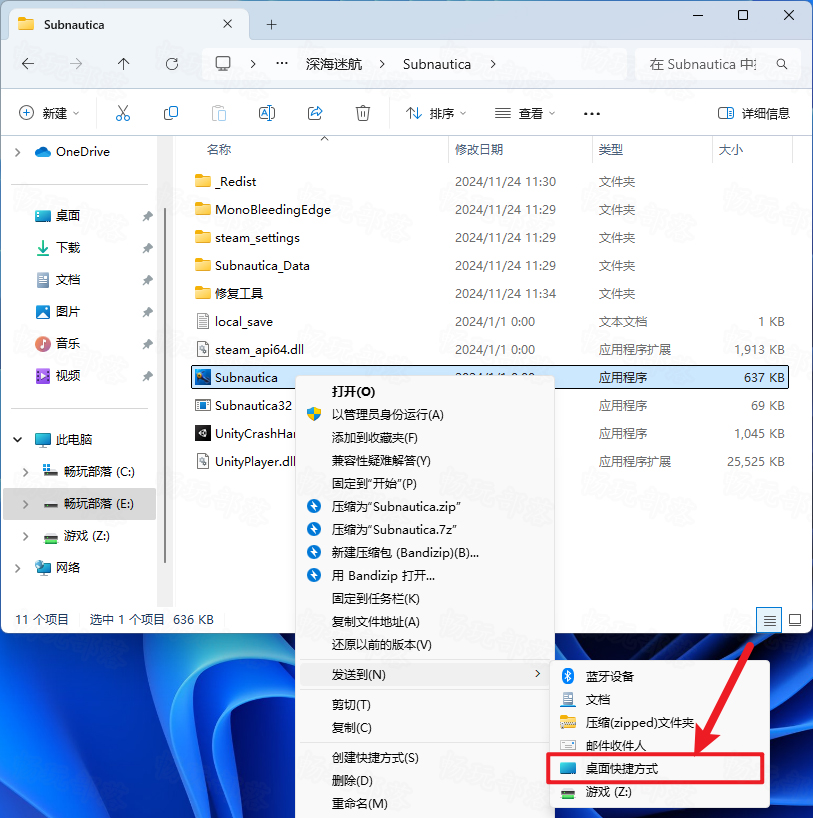Open 图片 in the navigation pane
This screenshot has width=813, height=818.
tap(68, 312)
